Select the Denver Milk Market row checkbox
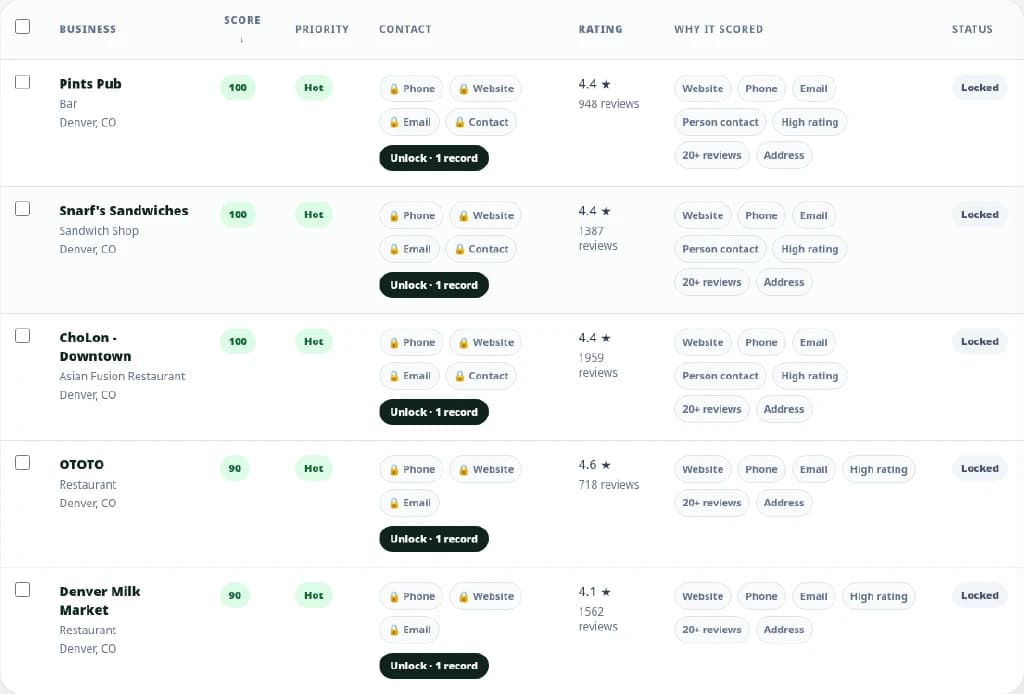This screenshot has width=1024, height=694. [22, 590]
